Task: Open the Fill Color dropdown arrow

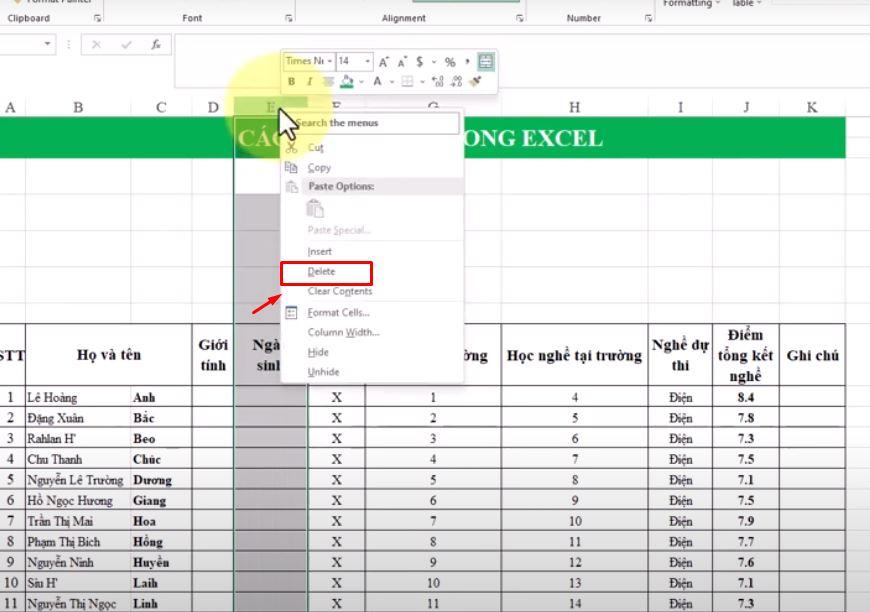Action: click(361, 81)
